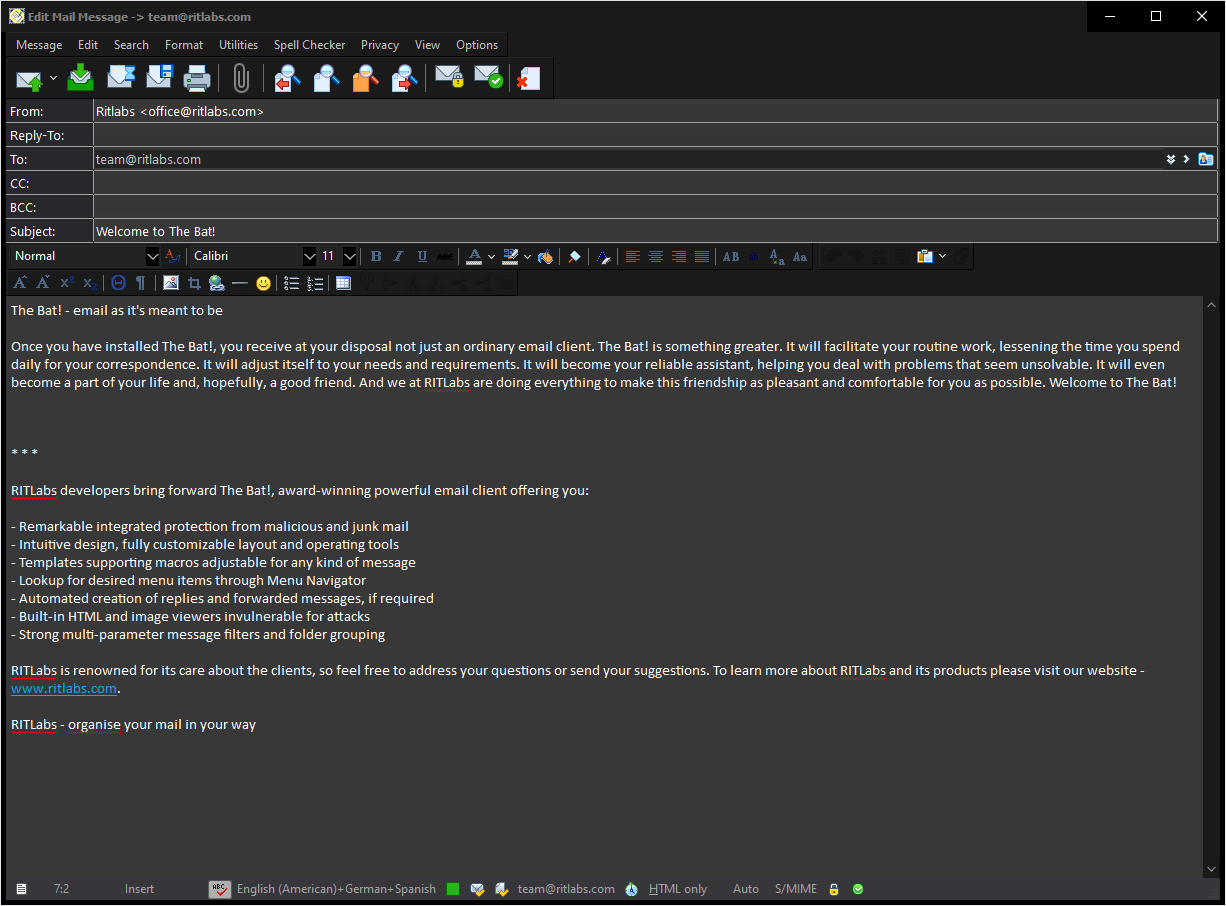Click the HTML only format status button
This screenshot has width=1226, height=906.
677,889
